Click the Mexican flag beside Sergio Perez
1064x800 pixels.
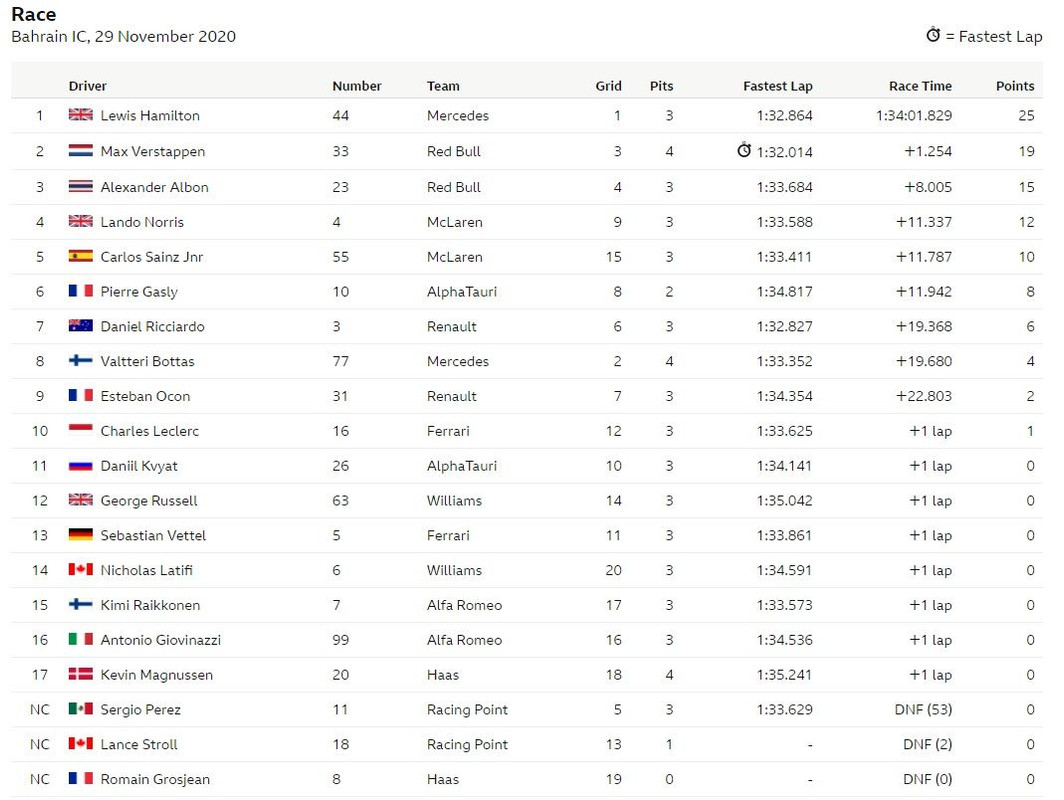80,709
